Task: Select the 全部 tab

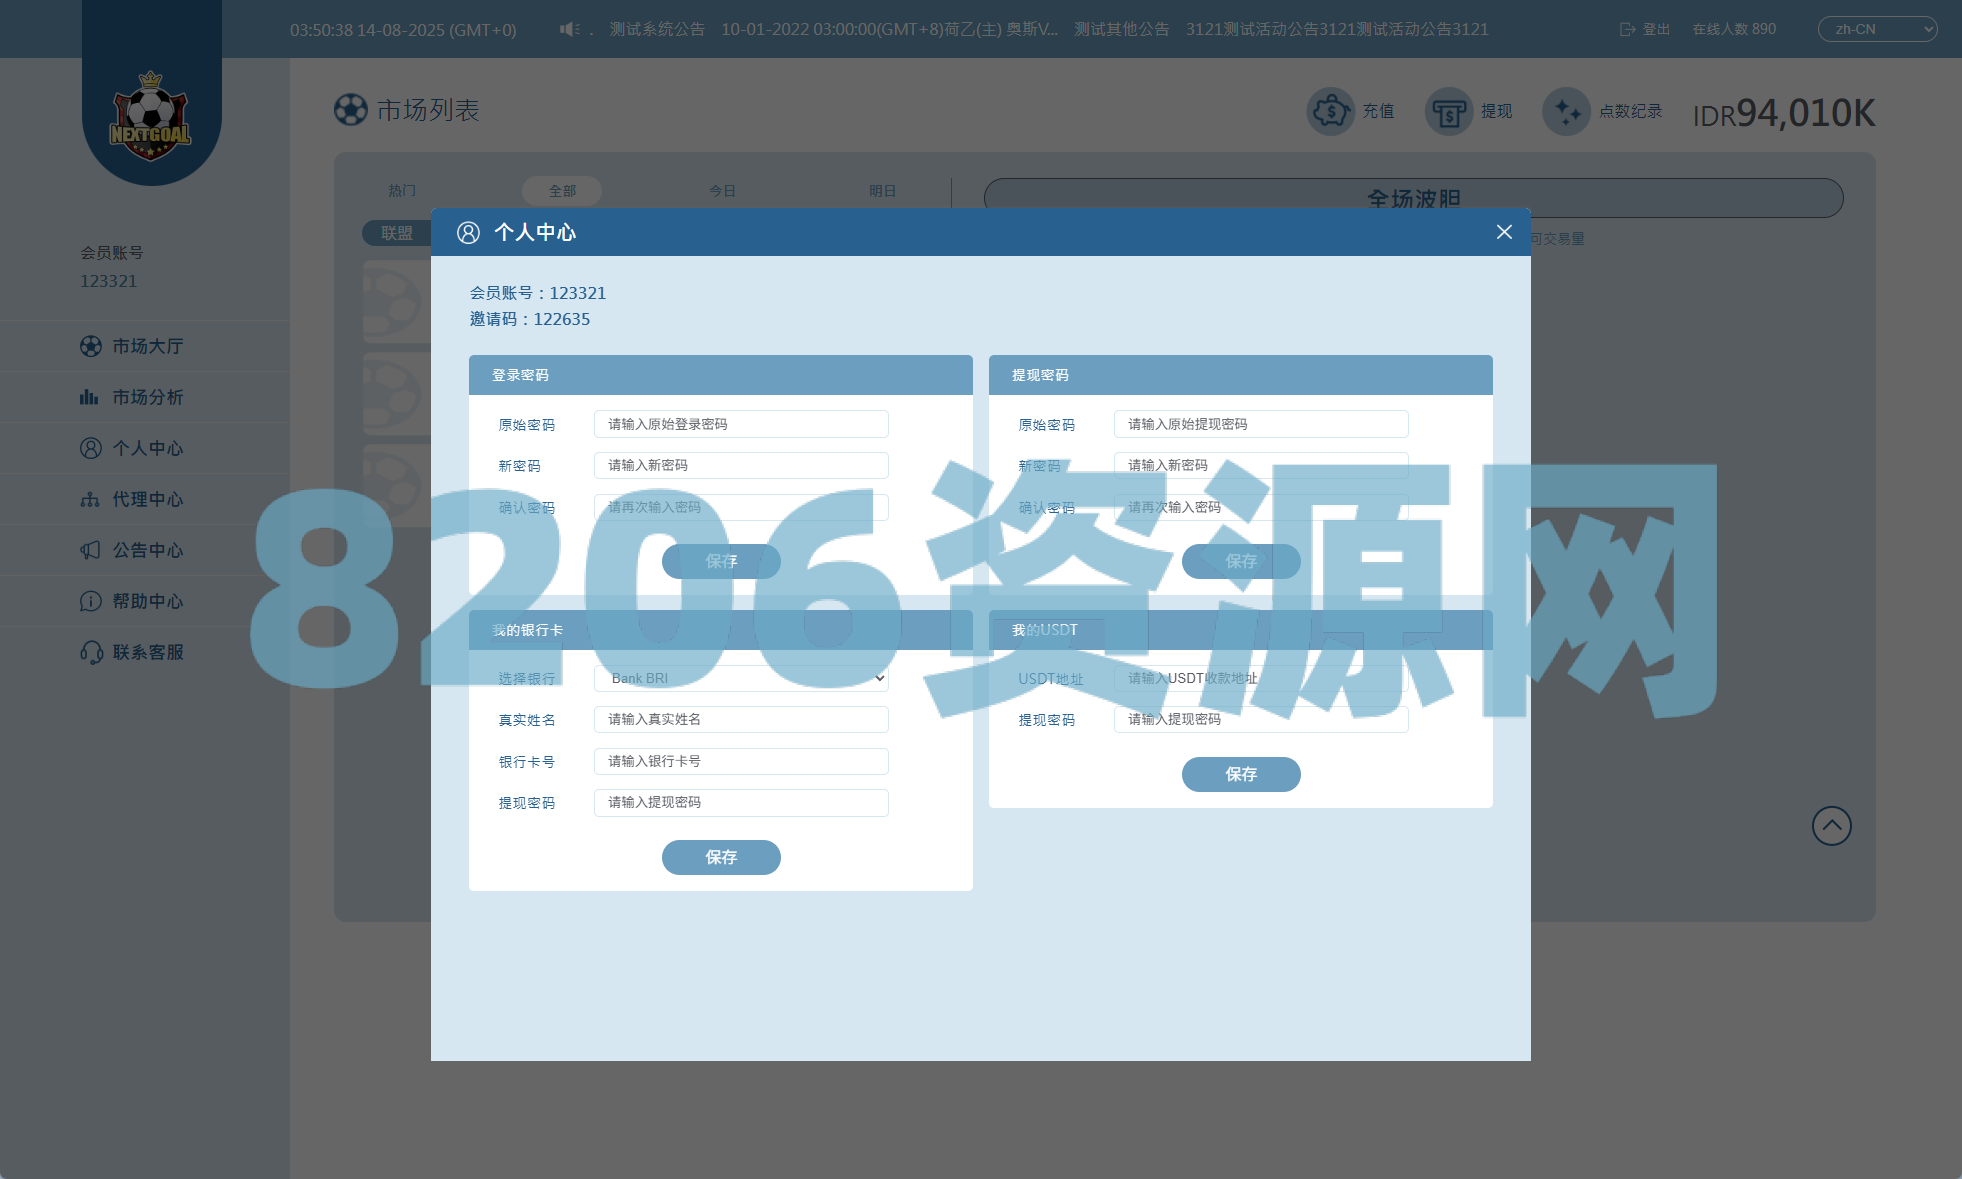Action: coord(562,190)
